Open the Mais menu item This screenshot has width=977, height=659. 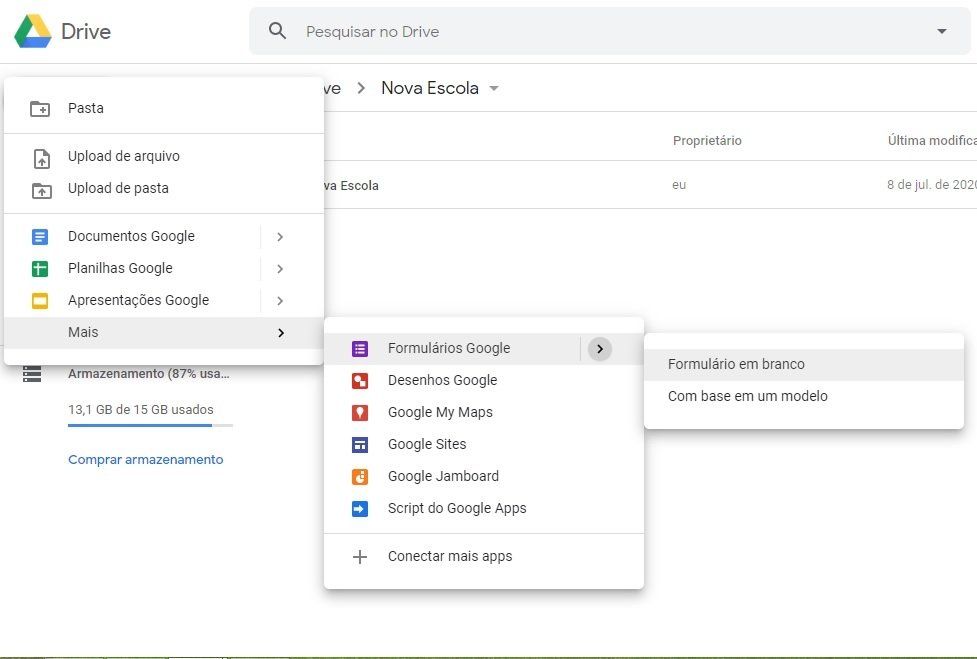coord(164,333)
